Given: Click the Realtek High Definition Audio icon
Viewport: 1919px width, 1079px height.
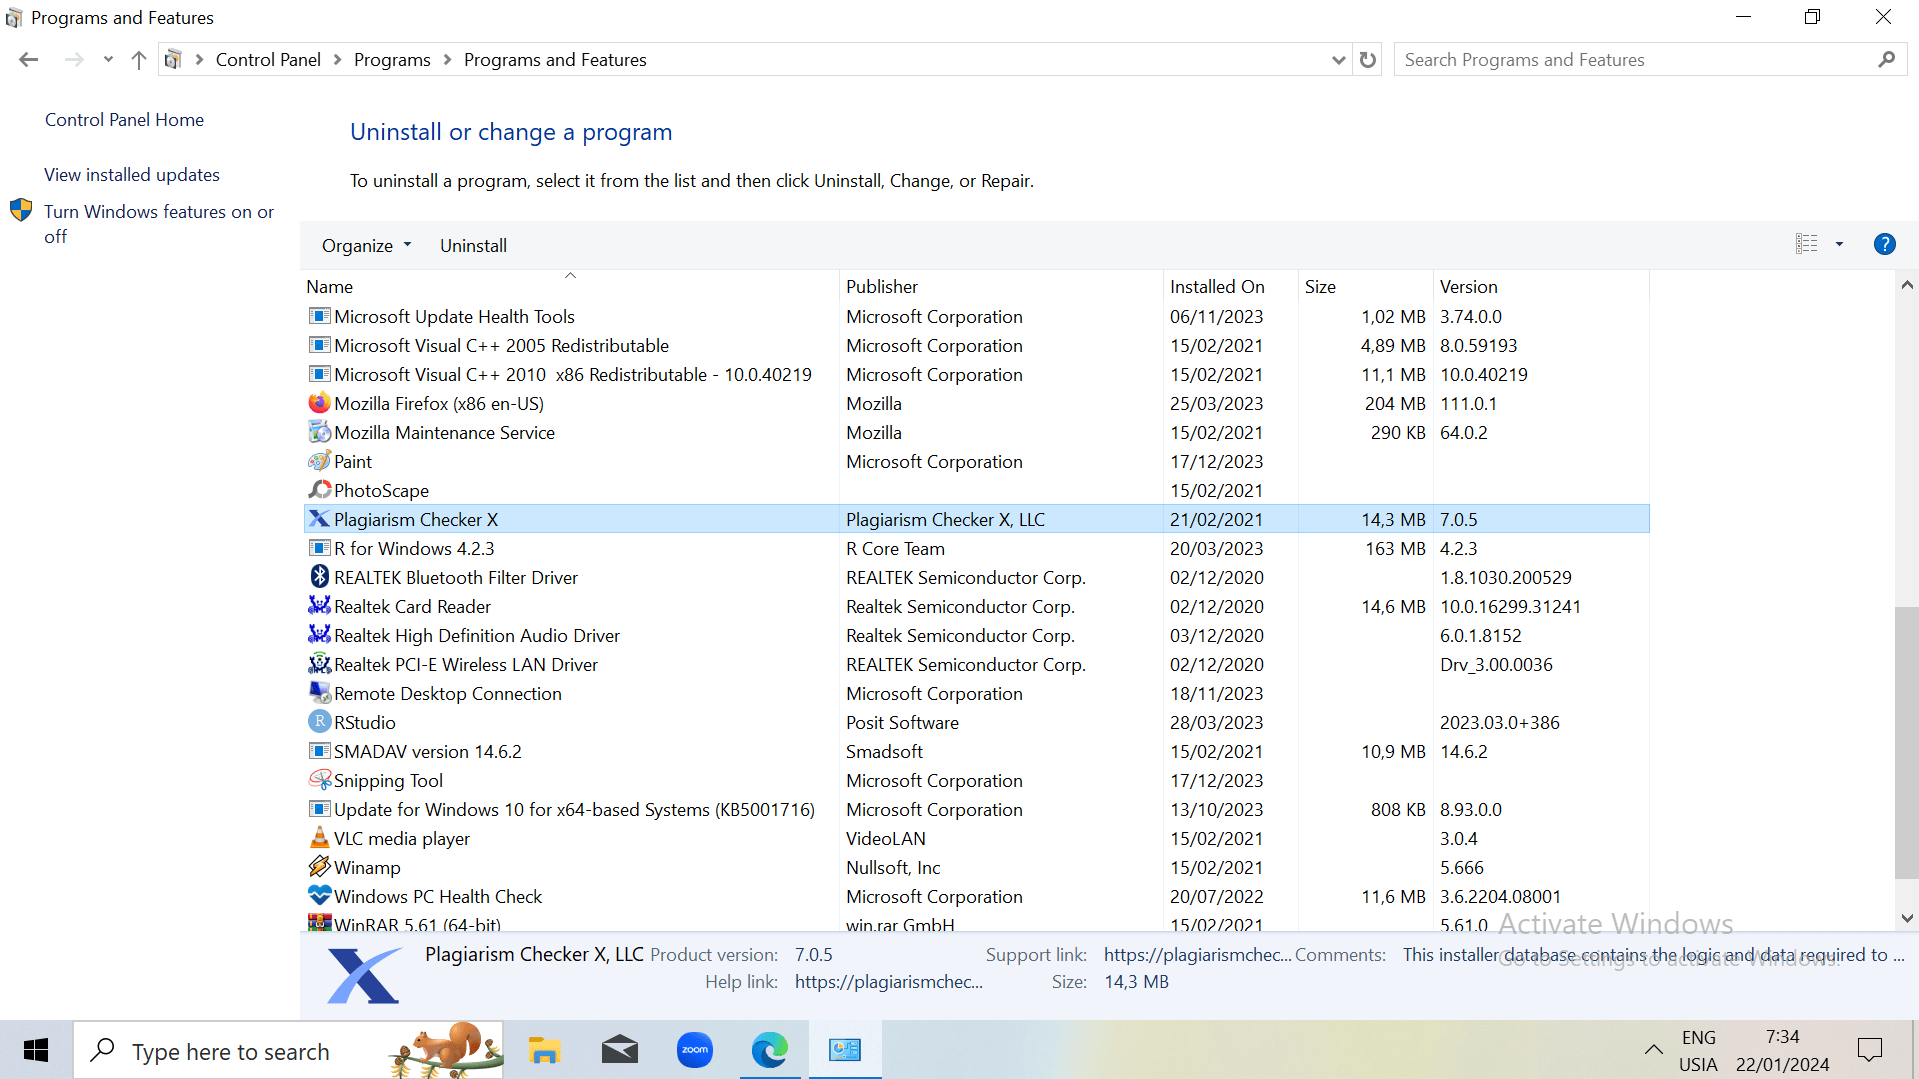Looking at the screenshot, I should (319, 635).
